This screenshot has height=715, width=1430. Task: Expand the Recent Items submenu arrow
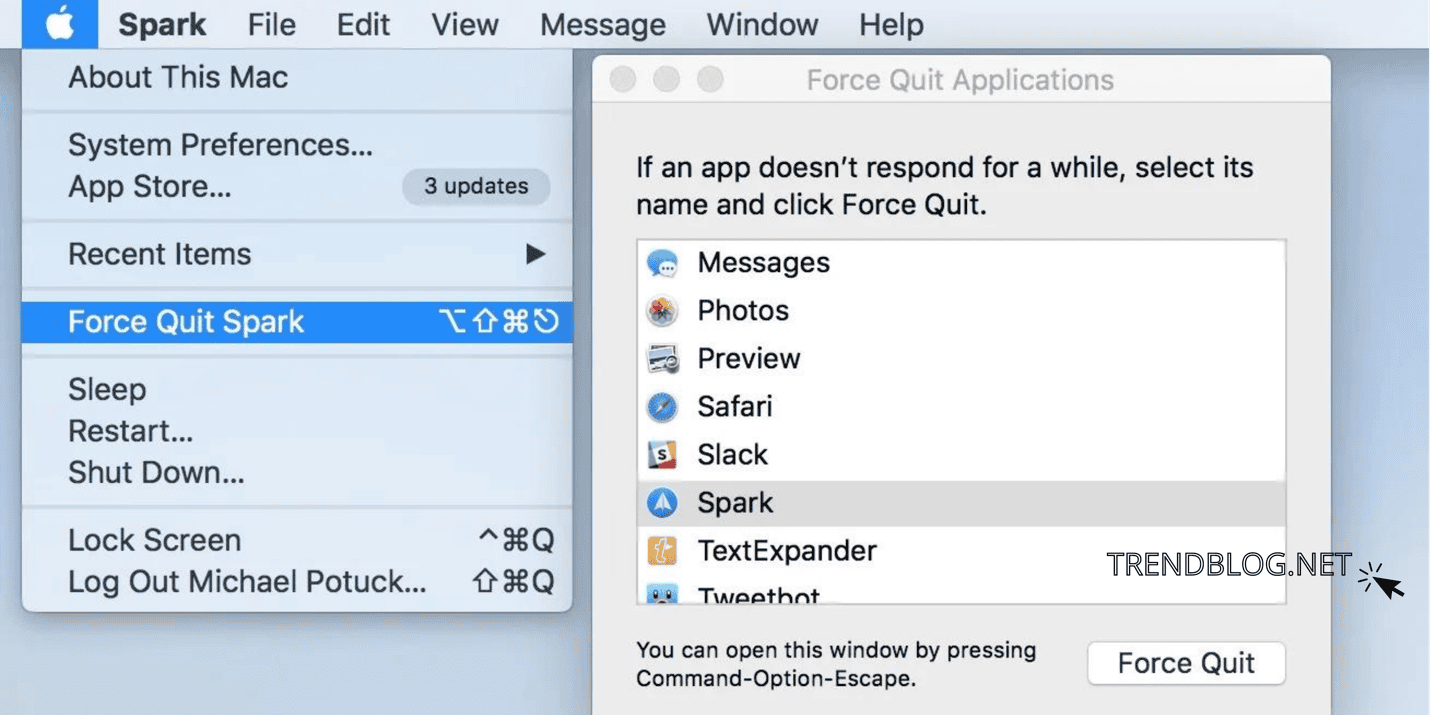click(536, 254)
